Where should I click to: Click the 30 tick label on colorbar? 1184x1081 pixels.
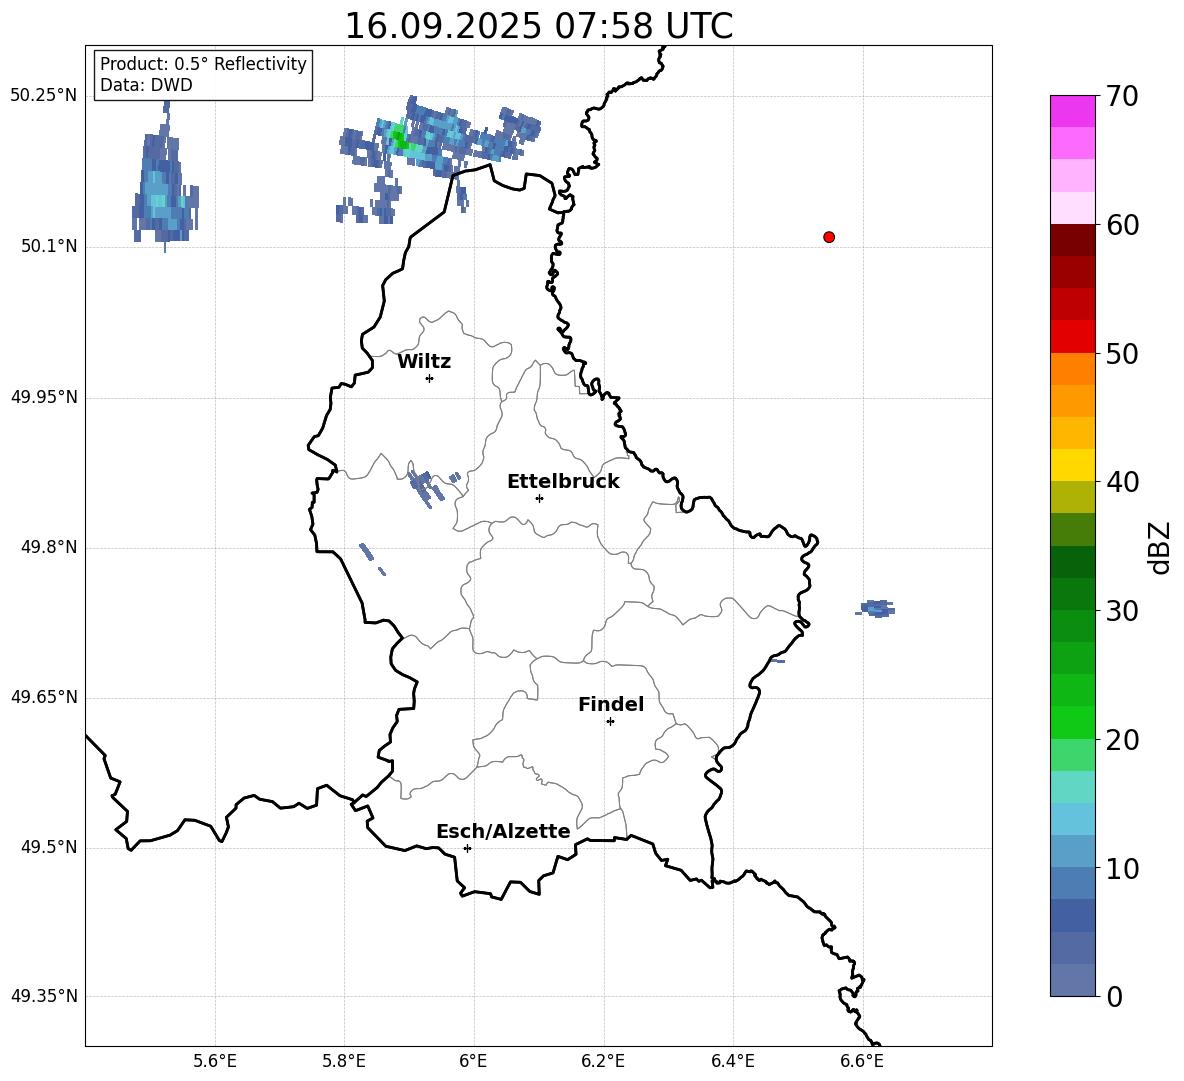pos(1122,611)
